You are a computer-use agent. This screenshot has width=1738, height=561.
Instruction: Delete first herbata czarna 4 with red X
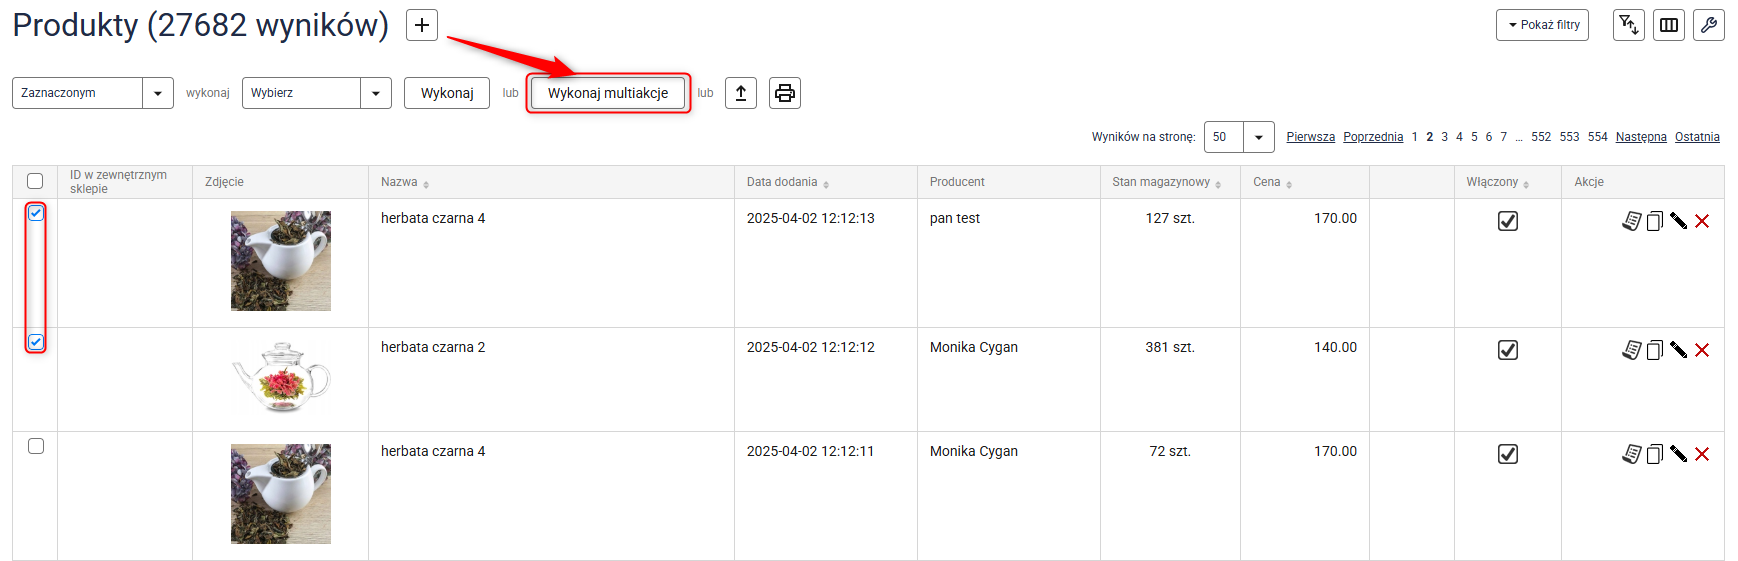click(1702, 221)
